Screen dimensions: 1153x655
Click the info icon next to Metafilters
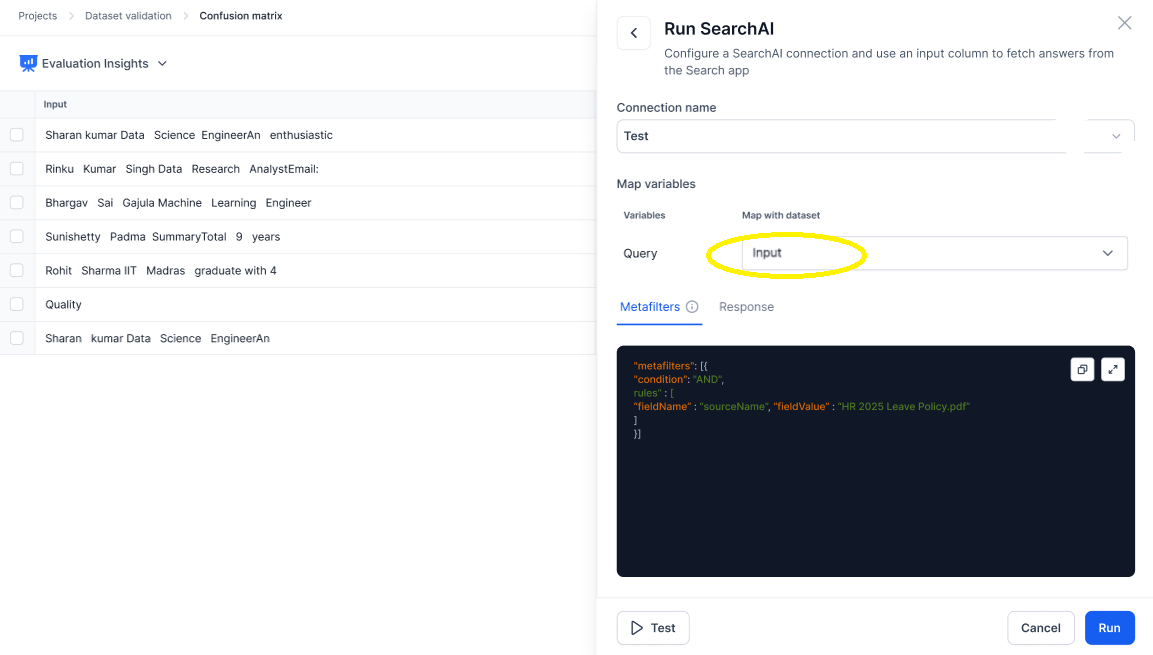click(x=692, y=307)
